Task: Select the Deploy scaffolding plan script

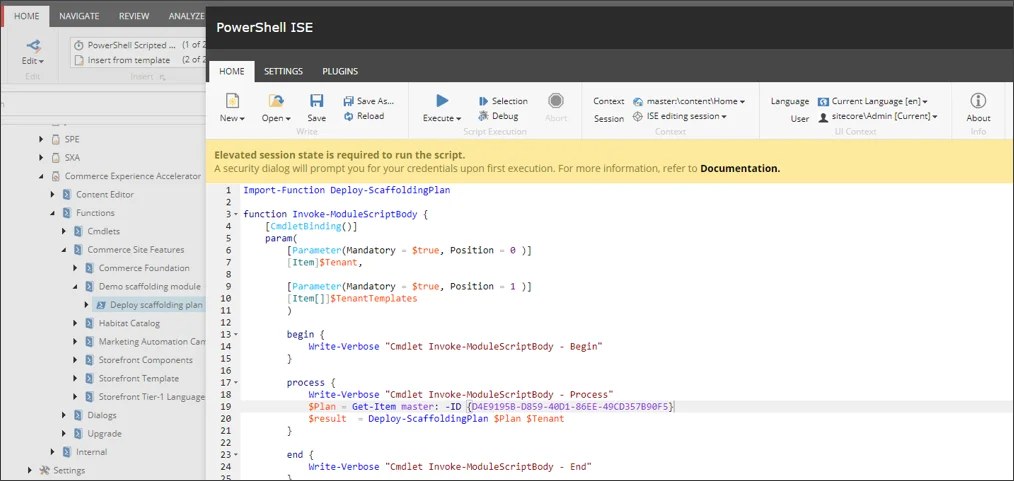Action: [x=156, y=305]
